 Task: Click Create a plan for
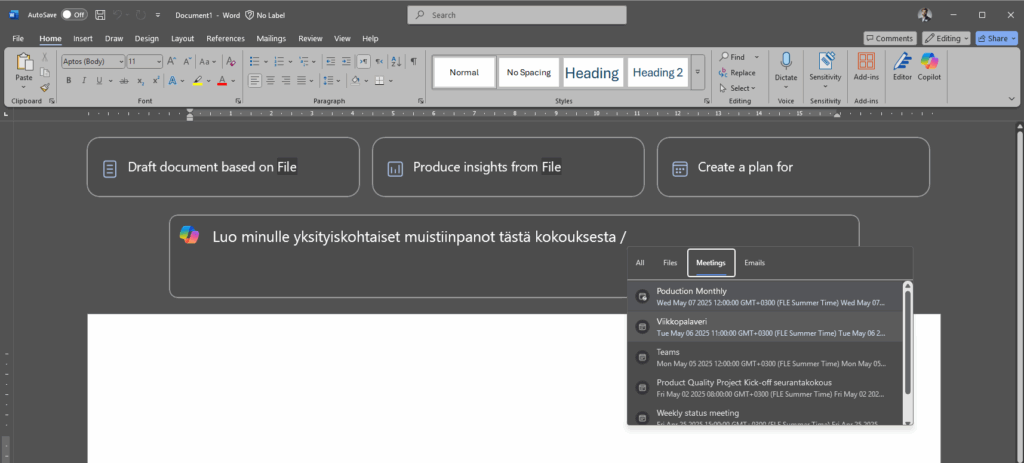[x=793, y=167]
